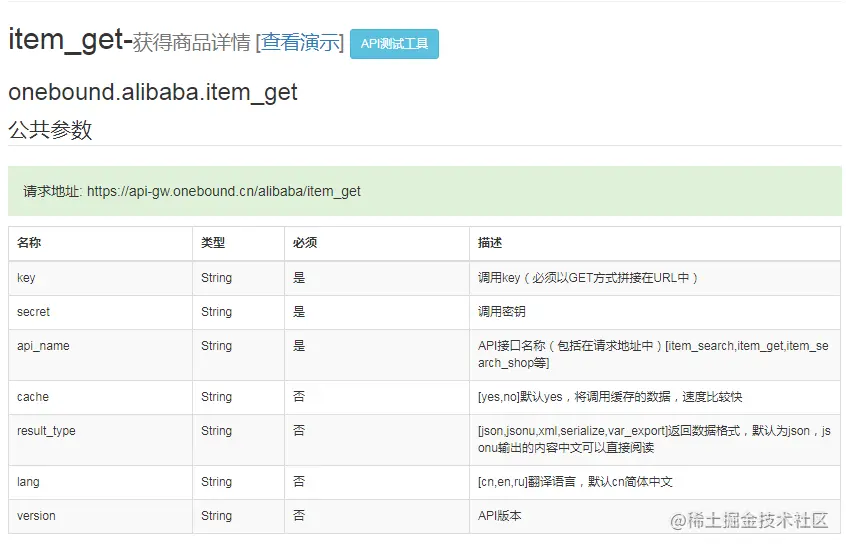The image size is (846, 548).
Task: Select the String type in result_type row
Action: 216,431
